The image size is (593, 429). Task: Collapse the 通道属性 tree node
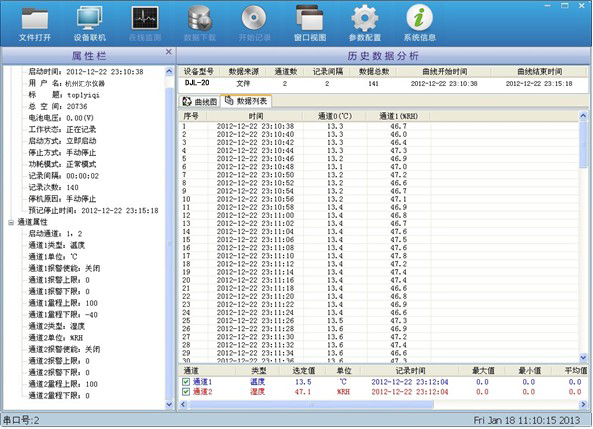pos(11,222)
